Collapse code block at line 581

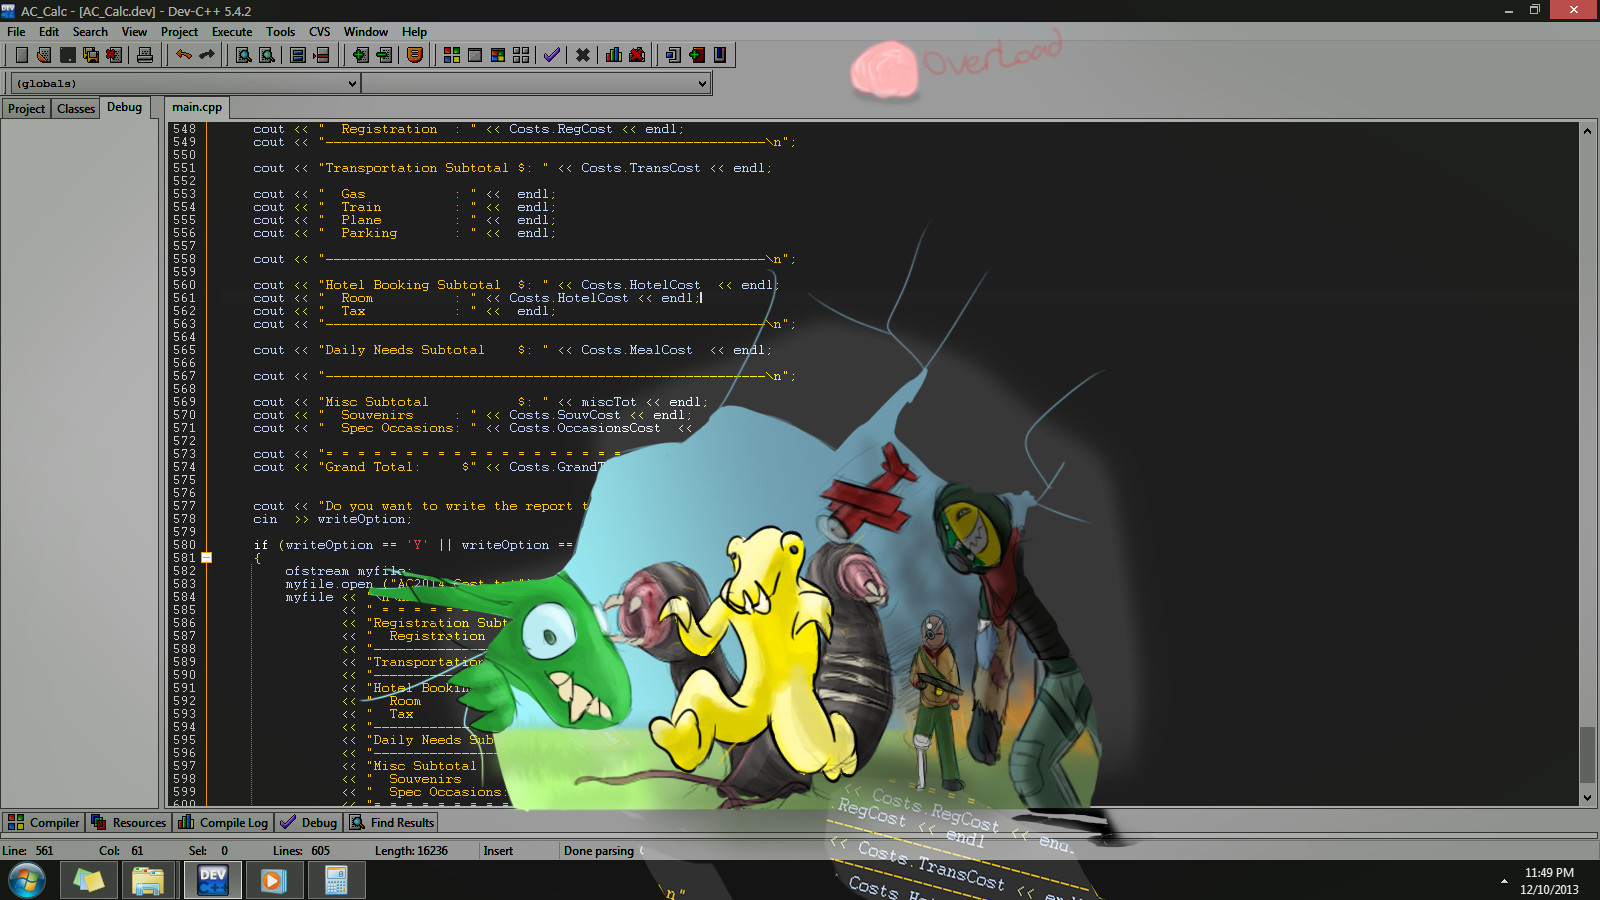pos(207,558)
